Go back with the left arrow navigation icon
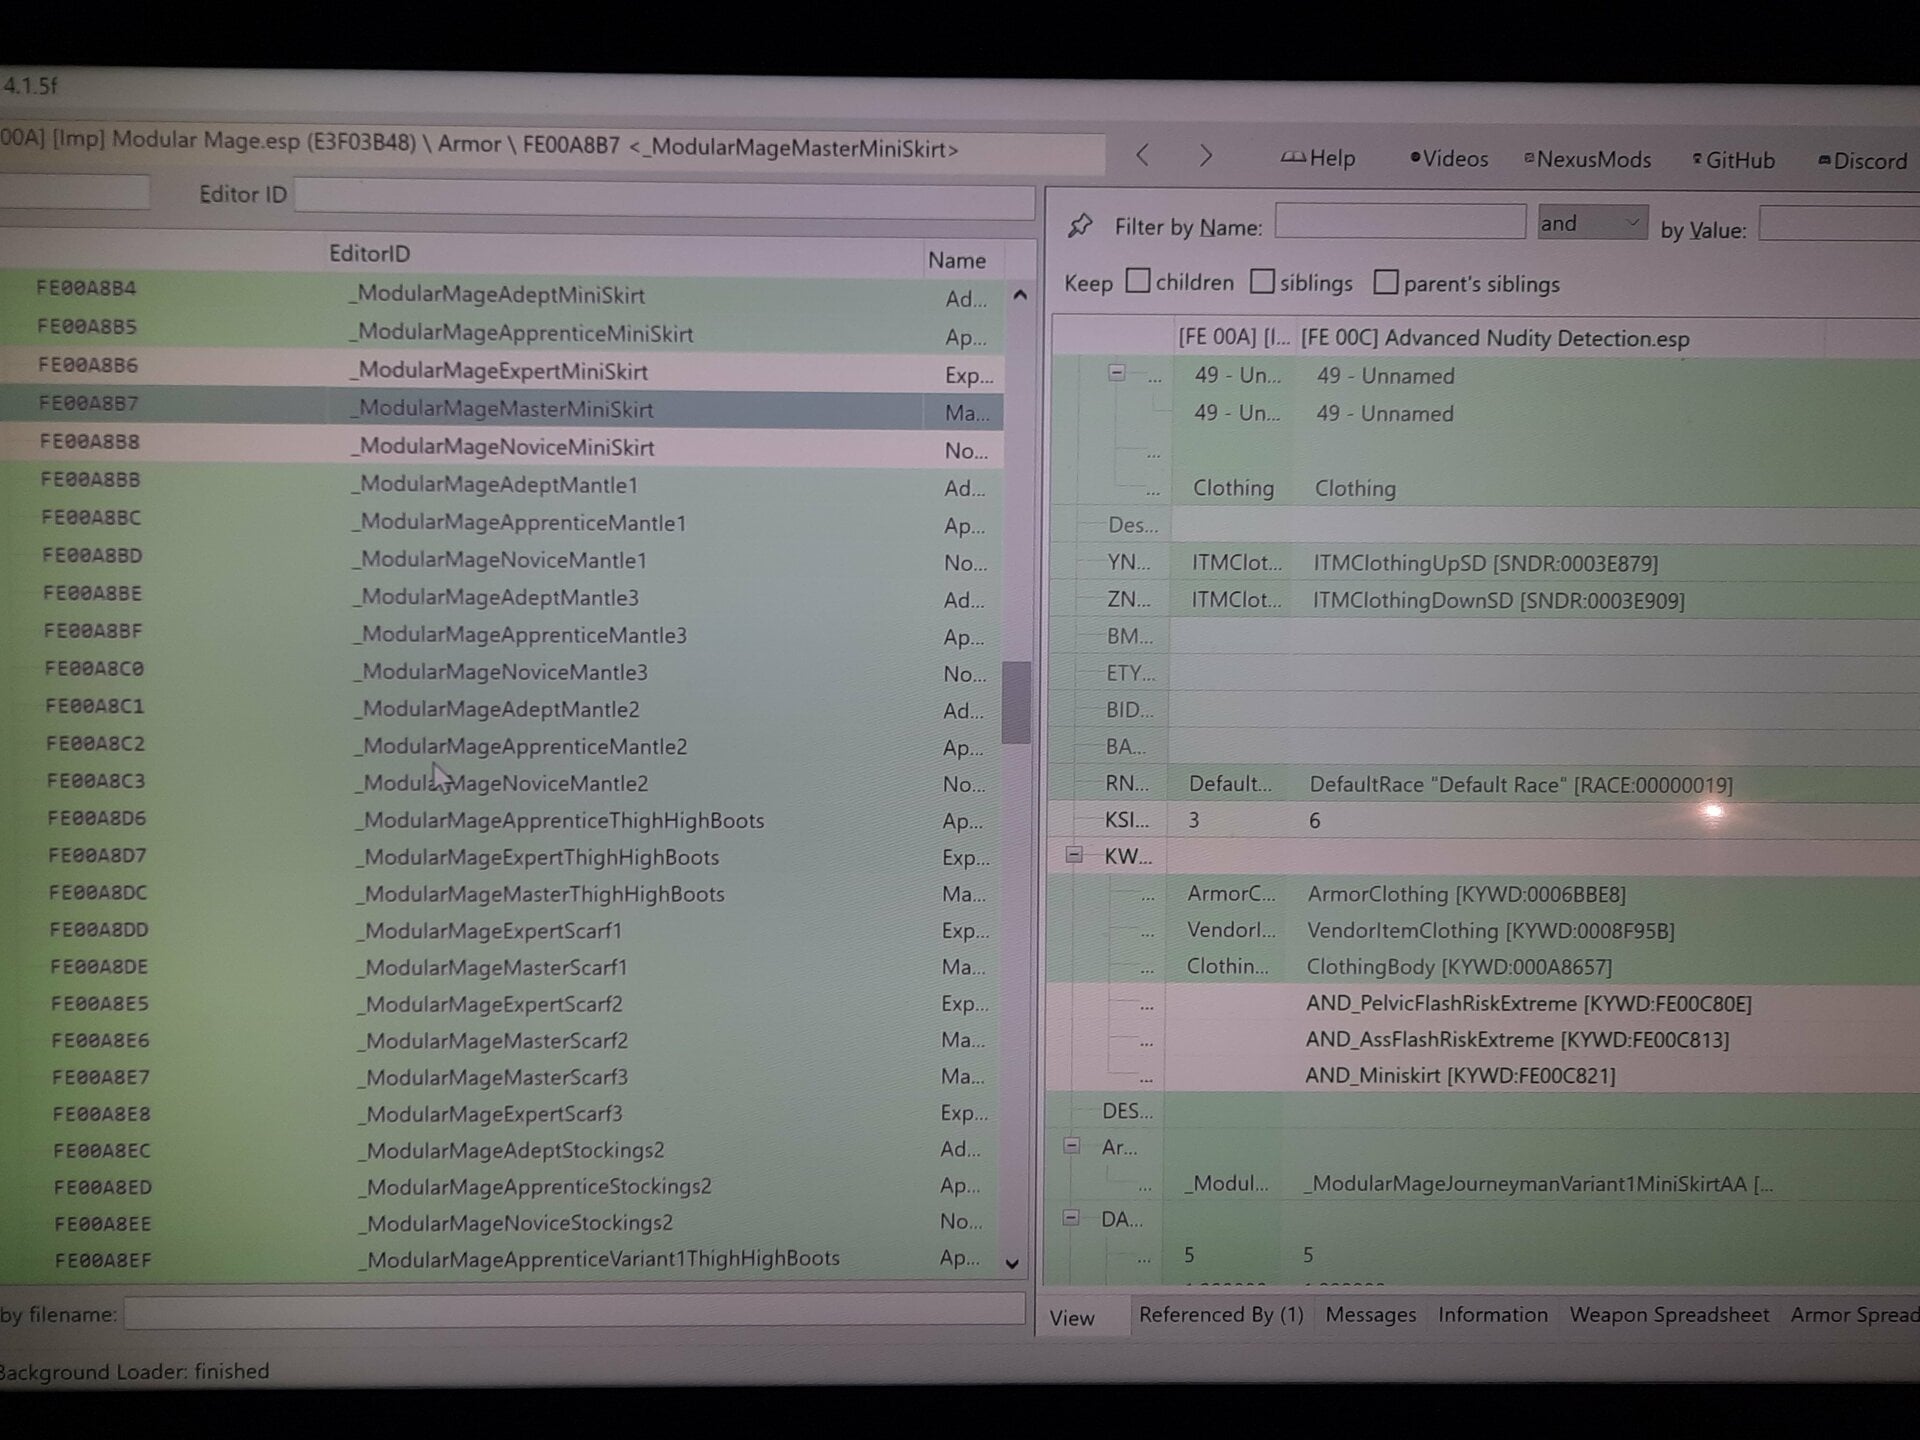 [1142, 155]
